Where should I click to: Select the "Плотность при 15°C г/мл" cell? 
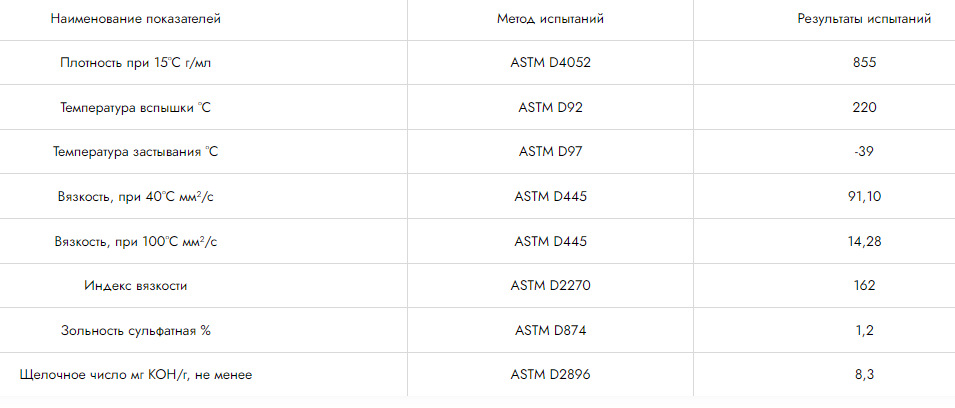[x=136, y=63]
